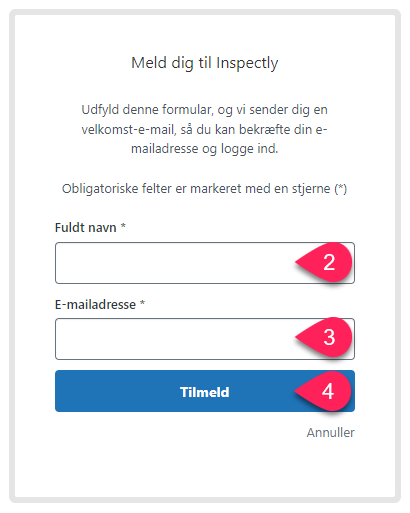Click the red callout marker numbered 3
Image resolution: width=410 pixels, height=513 pixels.
pos(324,337)
